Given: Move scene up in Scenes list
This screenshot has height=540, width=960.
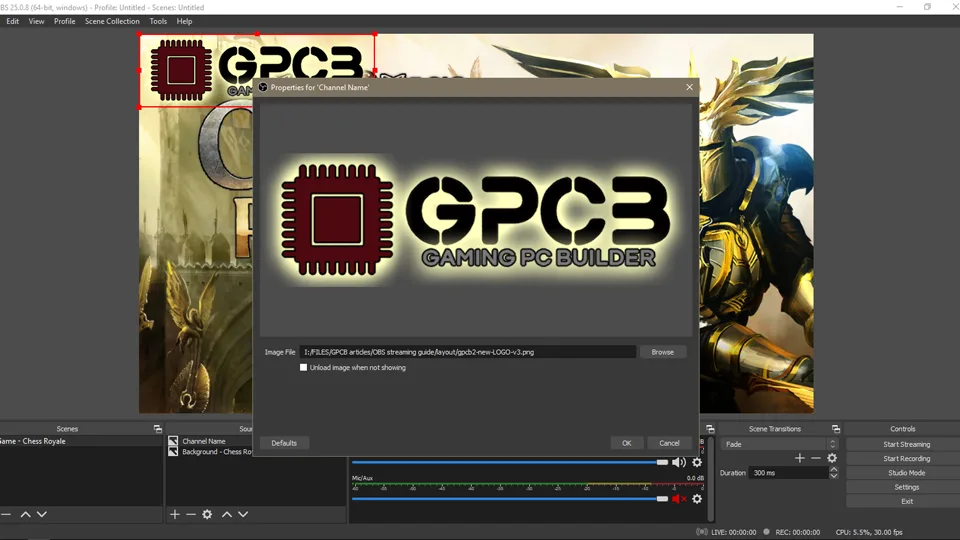Looking at the screenshot, I should point(25,514).
